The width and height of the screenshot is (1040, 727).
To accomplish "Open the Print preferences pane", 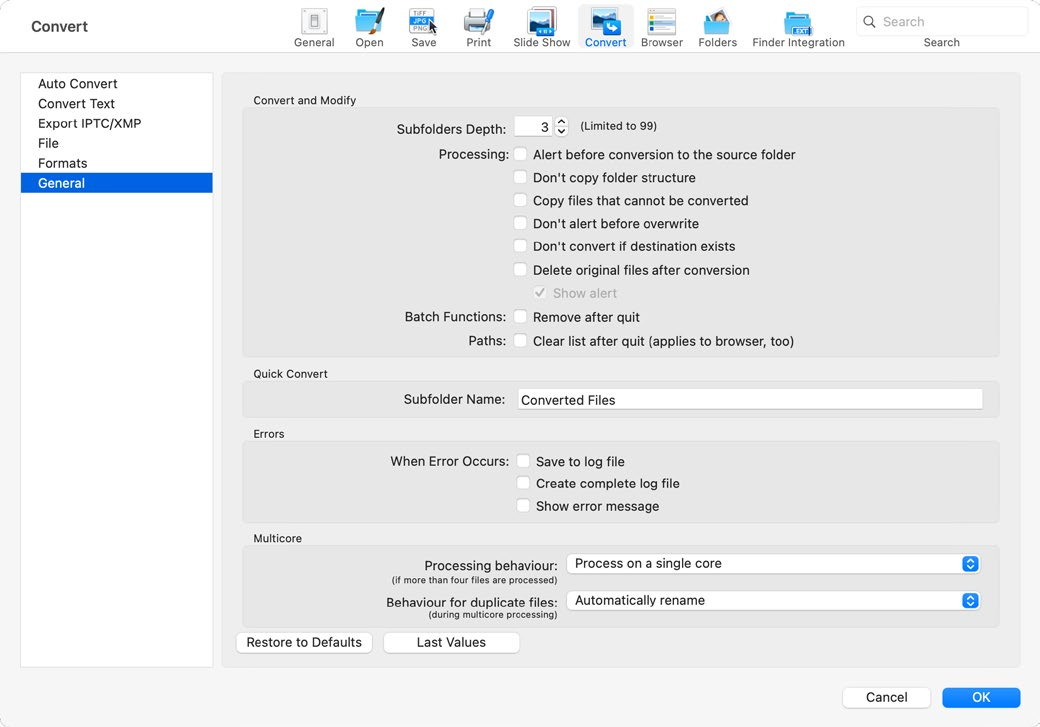I will click(478, 29).
